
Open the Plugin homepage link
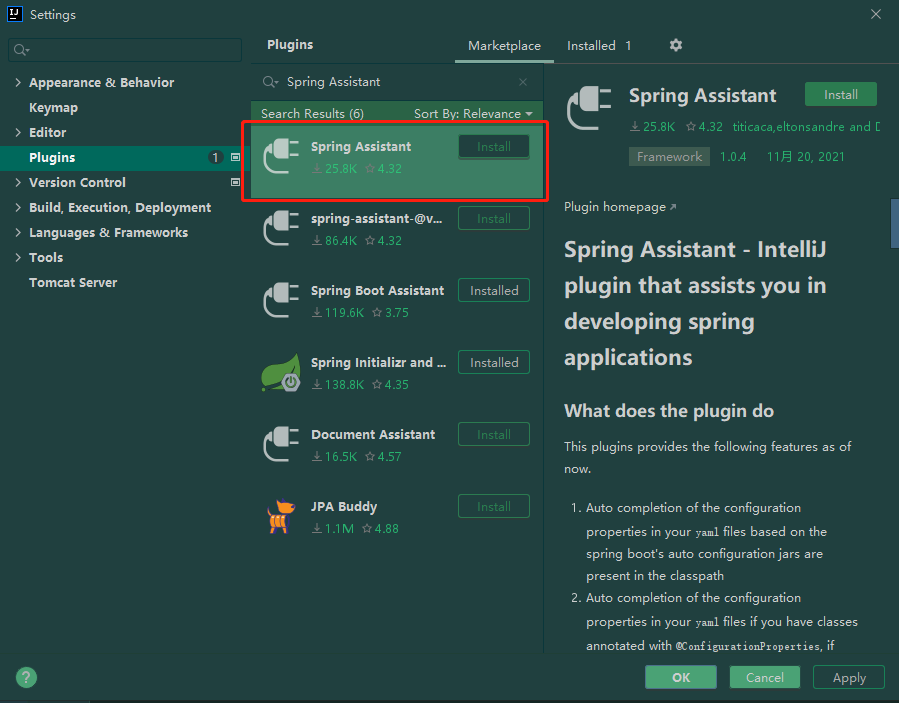coord(614,205)
